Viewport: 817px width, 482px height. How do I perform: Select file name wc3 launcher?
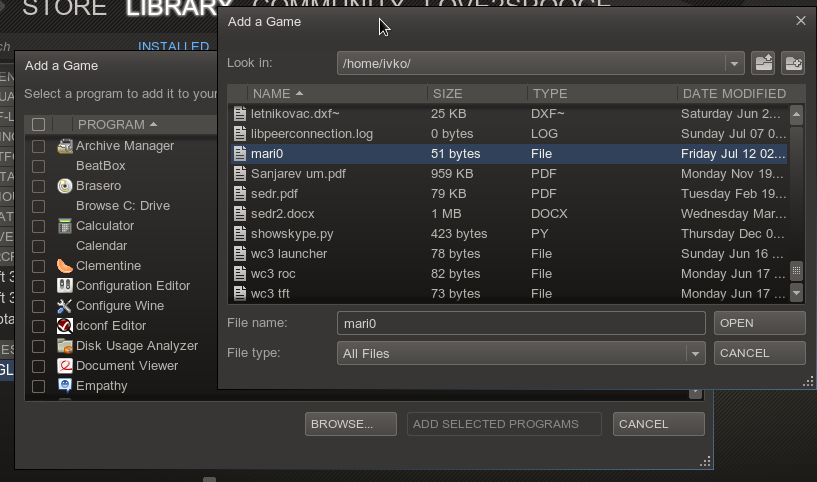tap(289, 254)
